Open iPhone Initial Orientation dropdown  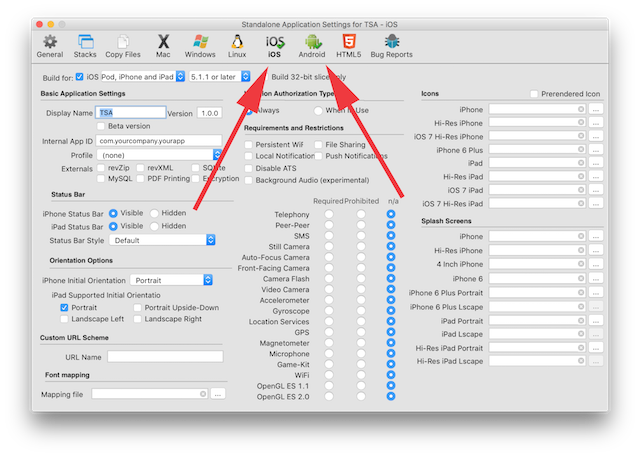pos(175,281)
